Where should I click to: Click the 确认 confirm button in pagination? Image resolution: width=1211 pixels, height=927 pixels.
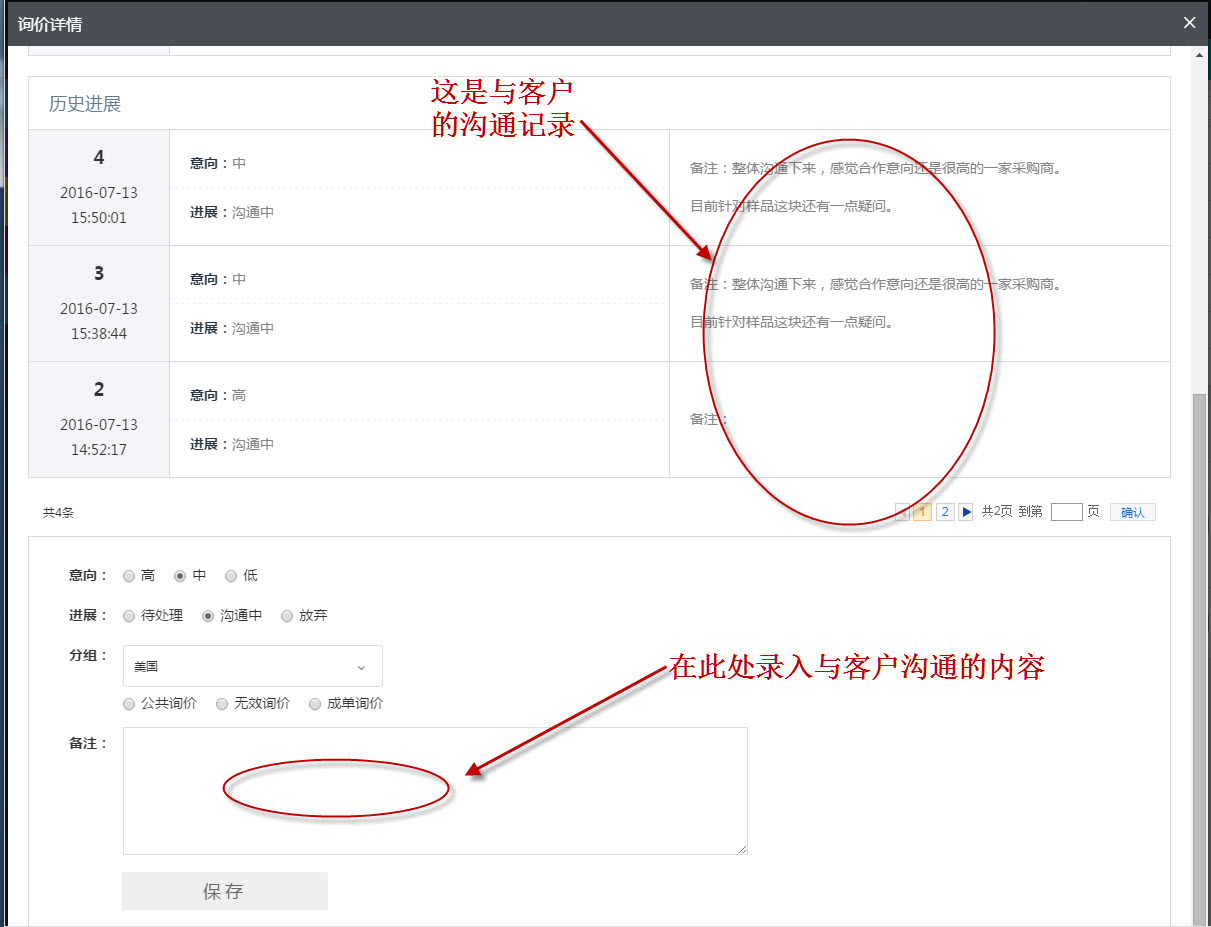coord(1132,511)
